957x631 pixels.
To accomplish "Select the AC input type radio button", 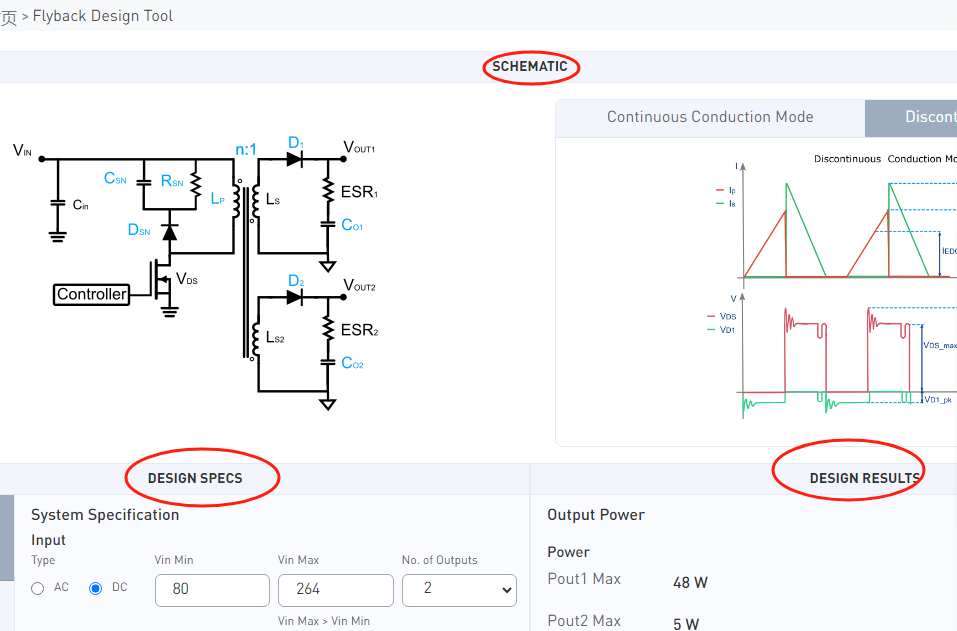I will 38,588.
